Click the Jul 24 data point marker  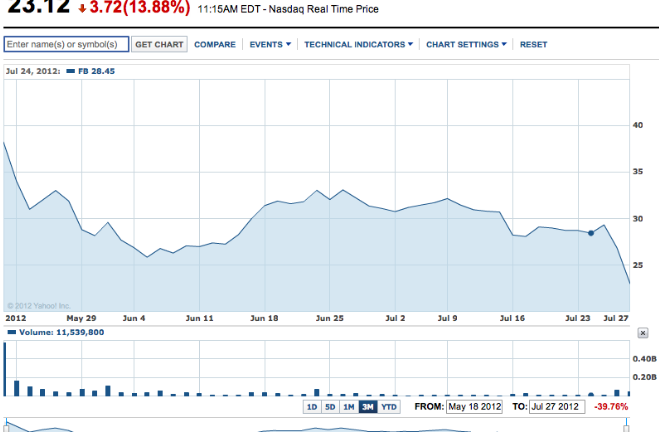[x=591, y=233]
